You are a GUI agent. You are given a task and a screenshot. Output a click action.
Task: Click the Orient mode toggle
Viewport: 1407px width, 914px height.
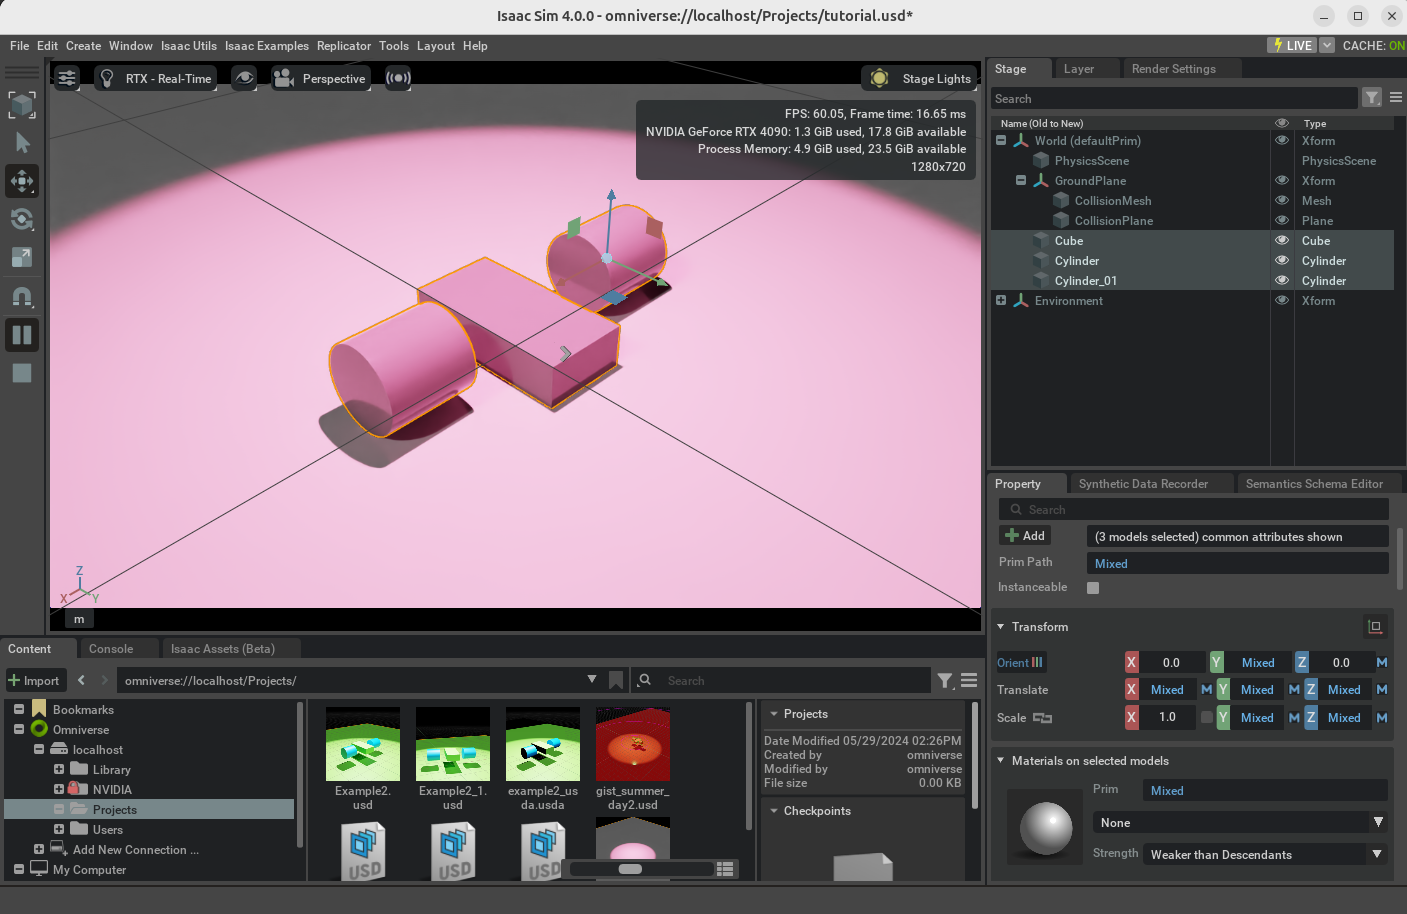pyautogui.click(x=1020, y=662)
